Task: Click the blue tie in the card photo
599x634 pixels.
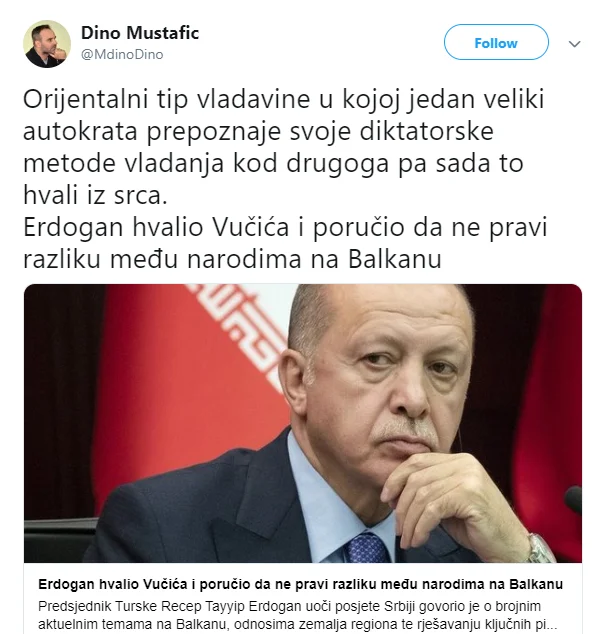Action: (x=366, y=548)
